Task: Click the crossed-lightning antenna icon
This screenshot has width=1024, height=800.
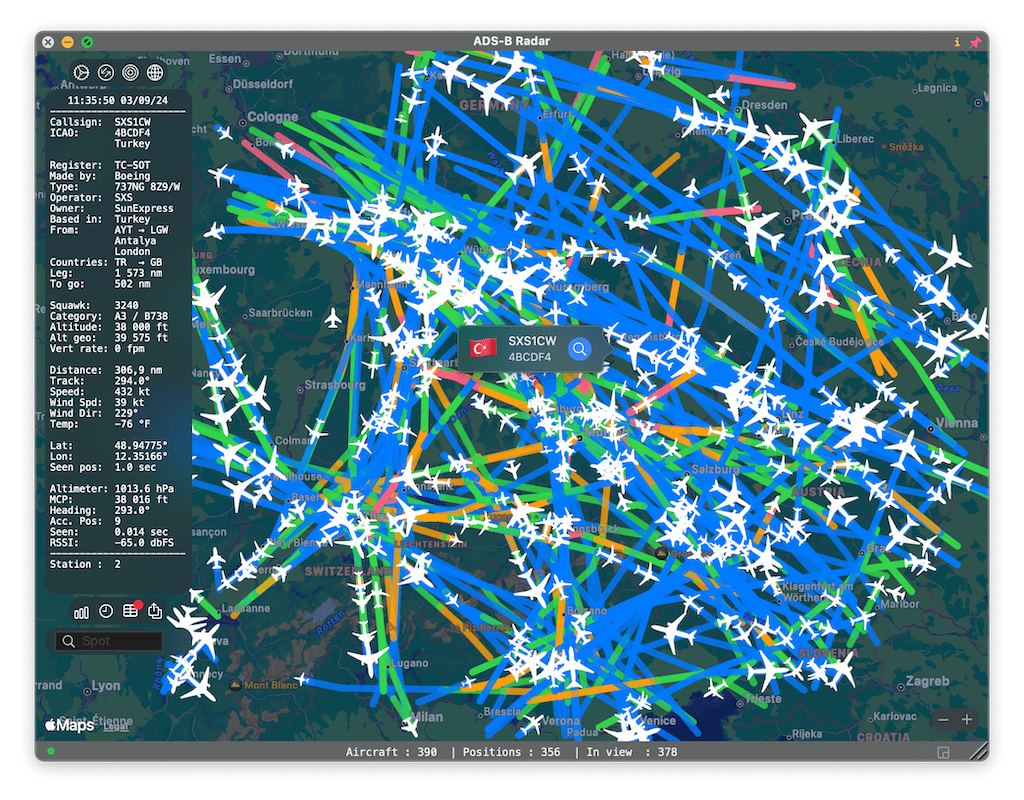Action: tap(105, 71)
